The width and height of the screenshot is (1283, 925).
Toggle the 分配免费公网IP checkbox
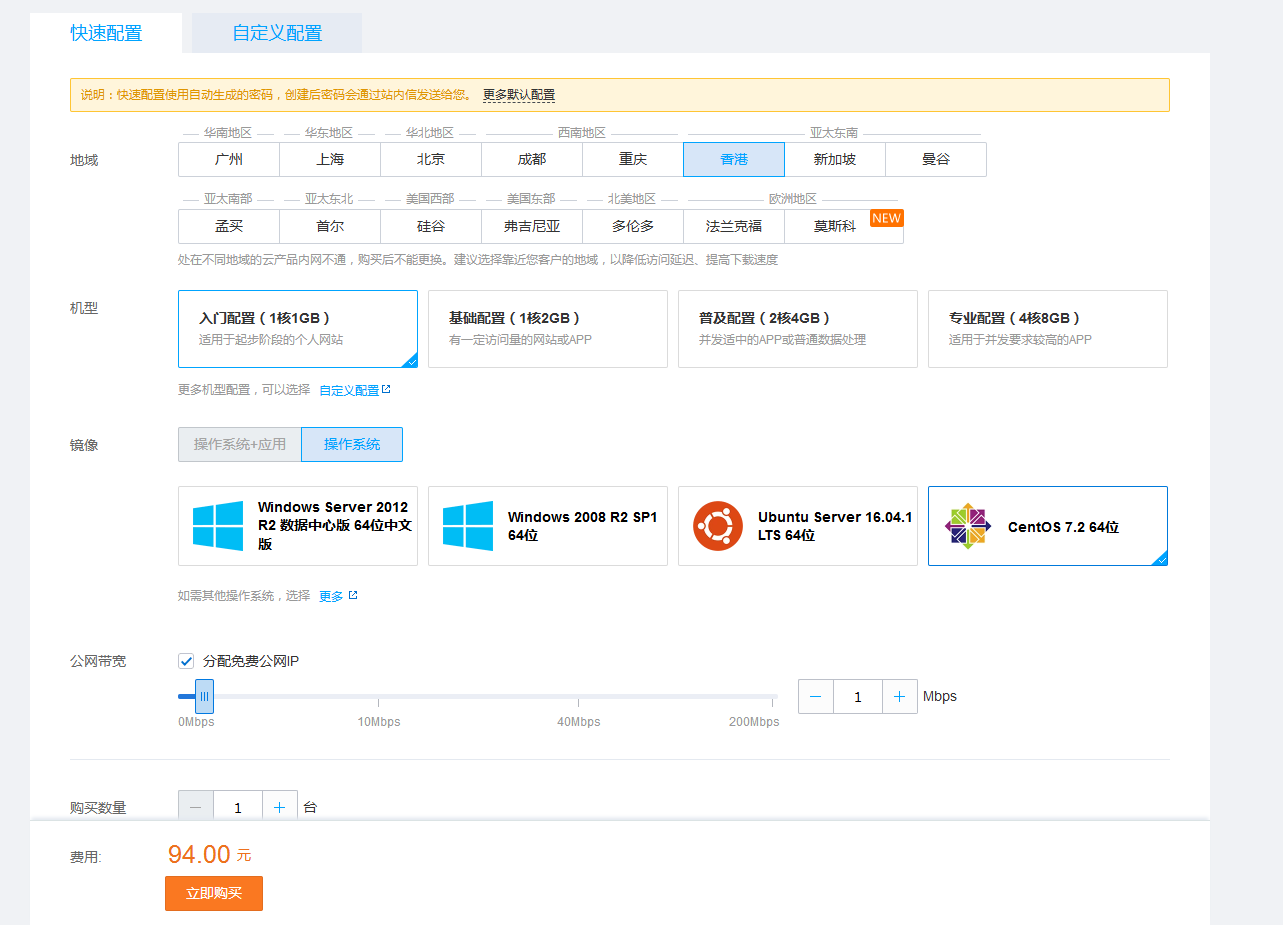click(186, 661)
